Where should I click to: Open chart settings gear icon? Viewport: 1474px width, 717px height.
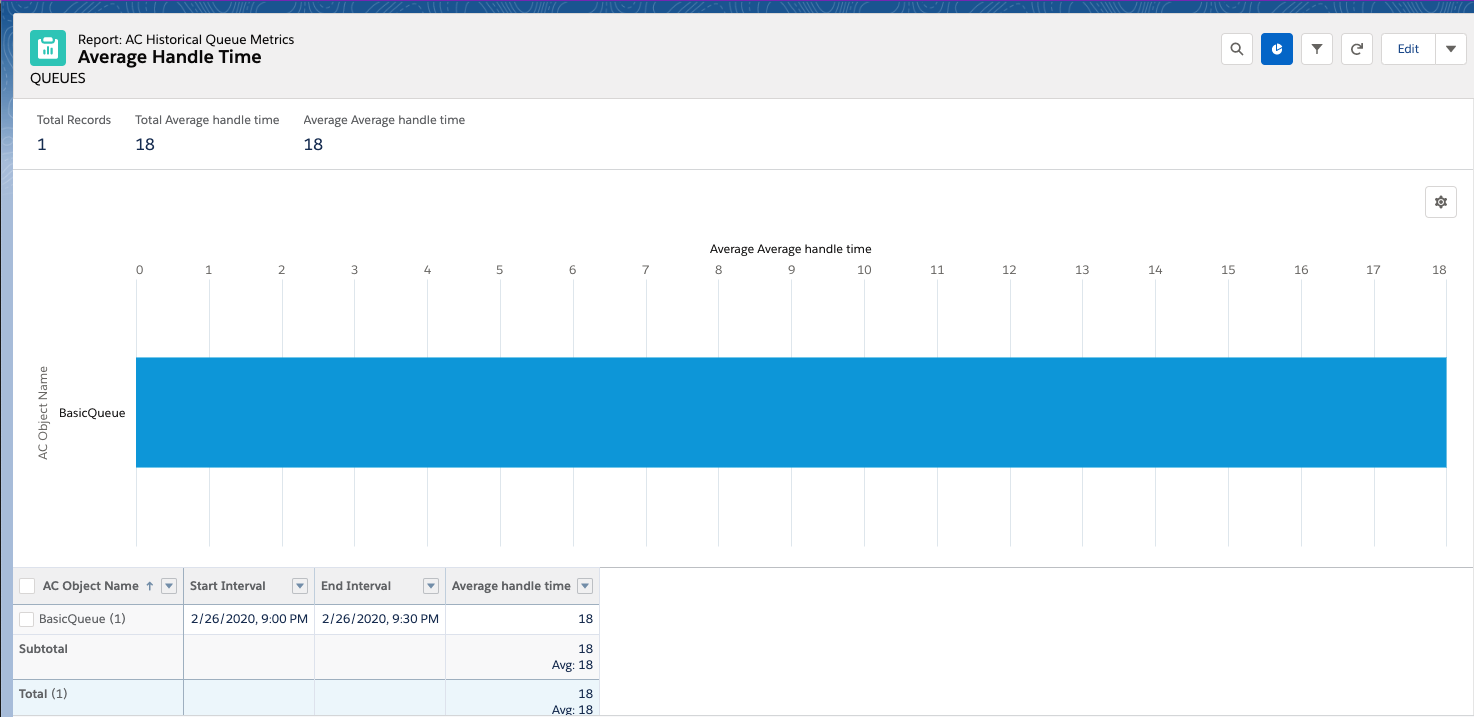tap(1441, 202)
